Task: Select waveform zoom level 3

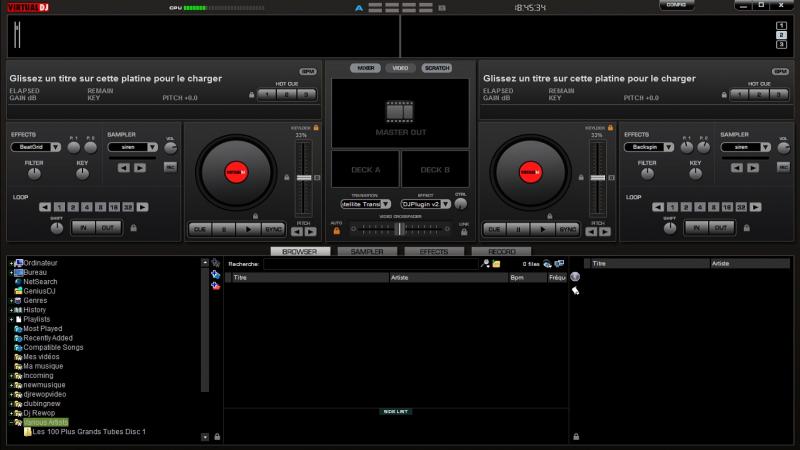Action: (781, 45)
